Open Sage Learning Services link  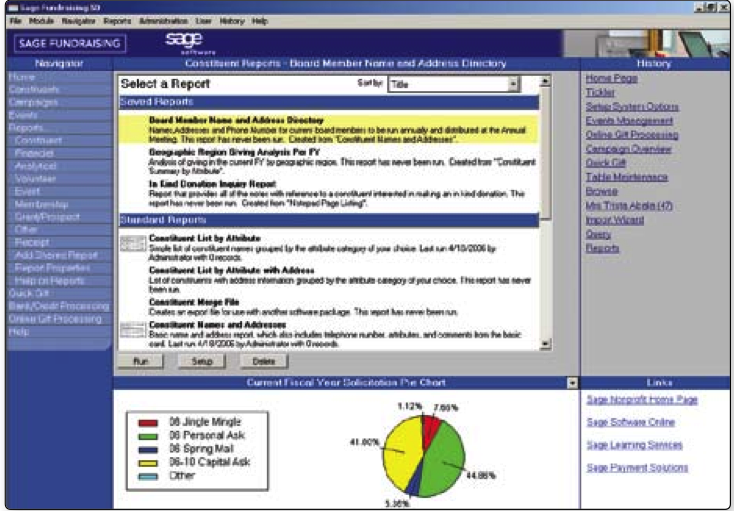(x=634, y=445)
